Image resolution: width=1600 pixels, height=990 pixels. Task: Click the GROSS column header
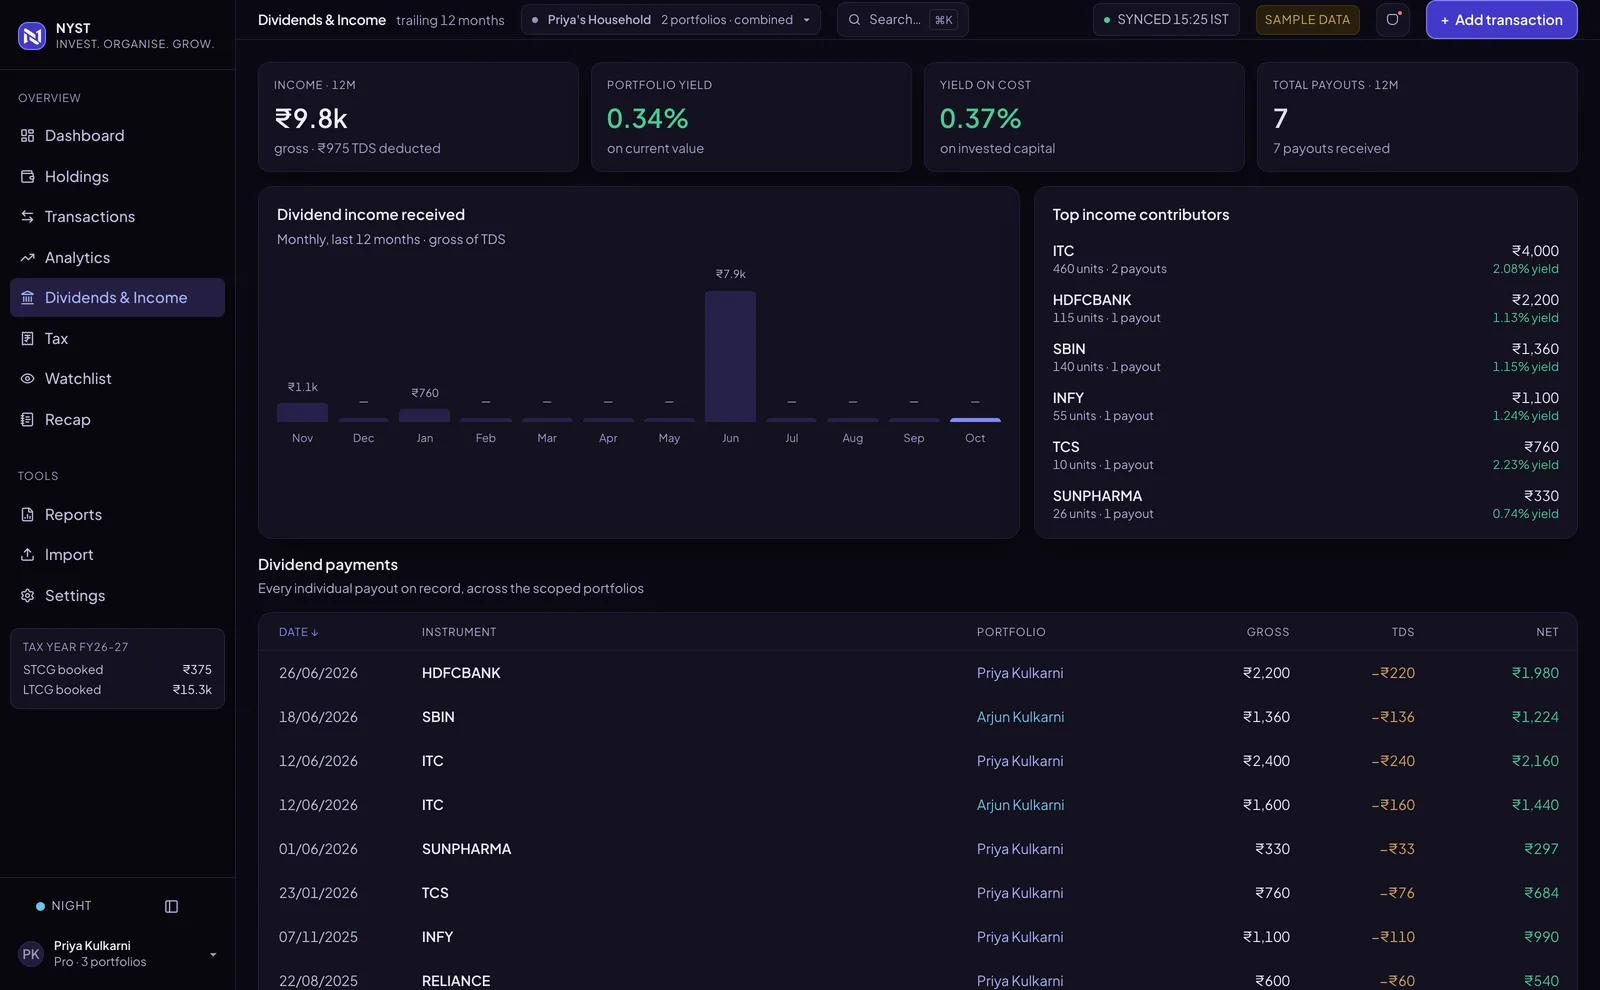tap(1268, 632)
